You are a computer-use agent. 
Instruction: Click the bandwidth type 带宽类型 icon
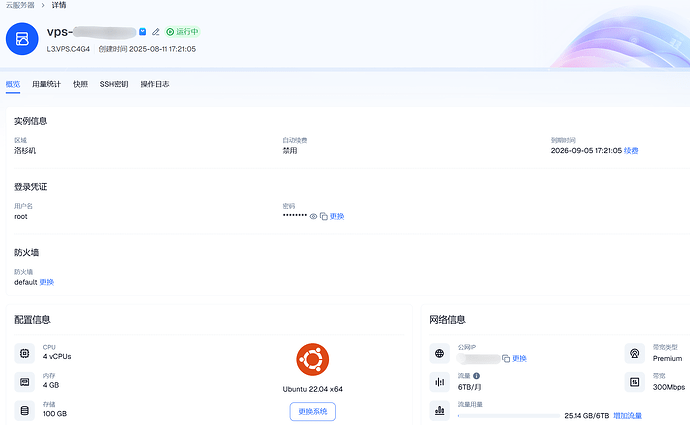(635, 353)
